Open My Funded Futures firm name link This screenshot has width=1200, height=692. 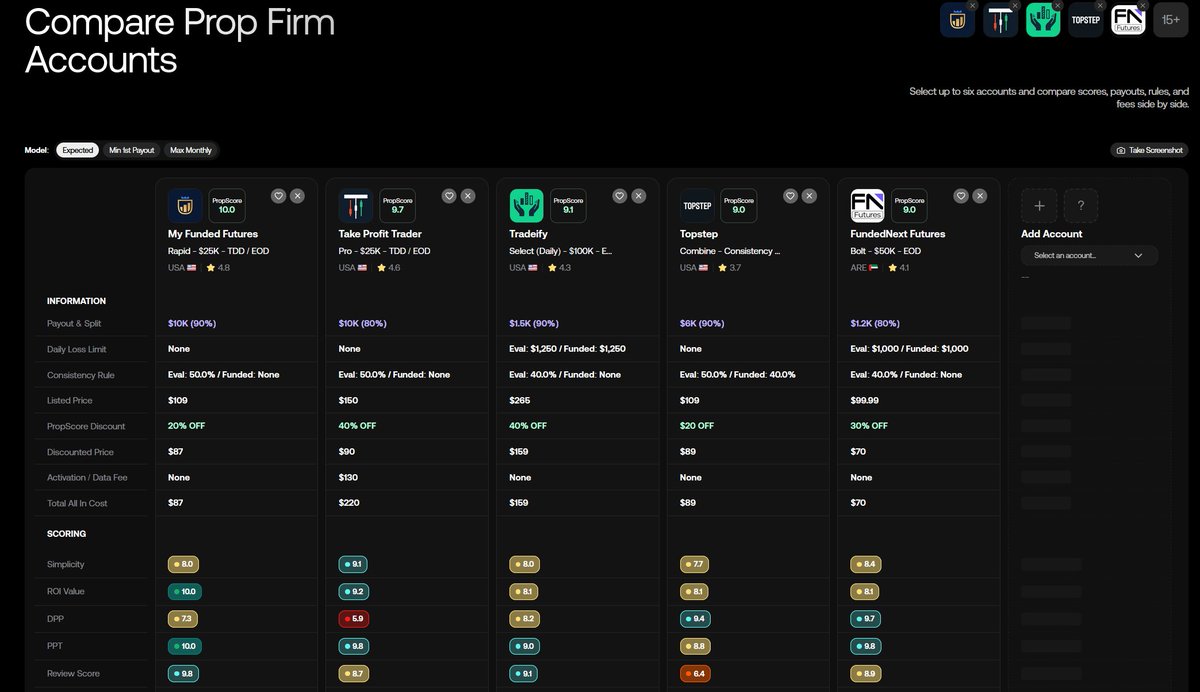point(213,234)
